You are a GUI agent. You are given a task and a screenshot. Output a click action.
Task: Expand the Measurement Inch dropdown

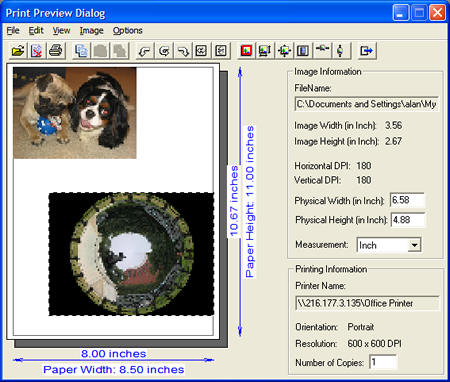[x=414, y=245]
